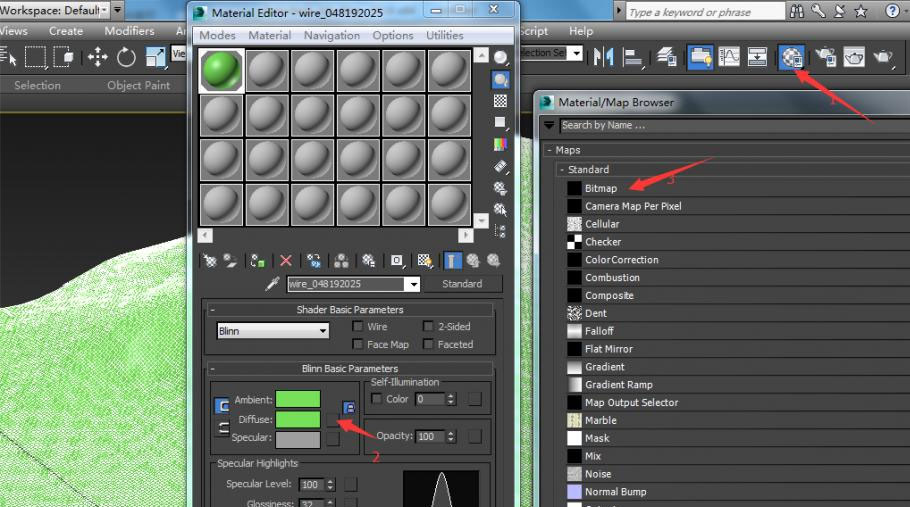Viewport: 910px width, 507px height.
Task: Toggle the Ambient-Diffuse color lock button
Action: (222, 405)
